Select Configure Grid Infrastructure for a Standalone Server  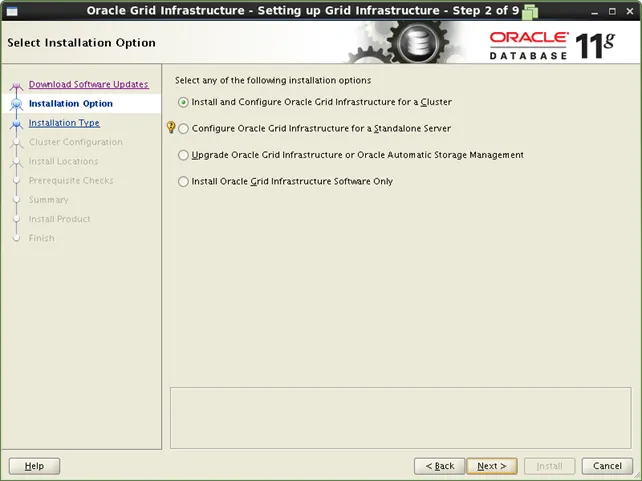(183, 129)
